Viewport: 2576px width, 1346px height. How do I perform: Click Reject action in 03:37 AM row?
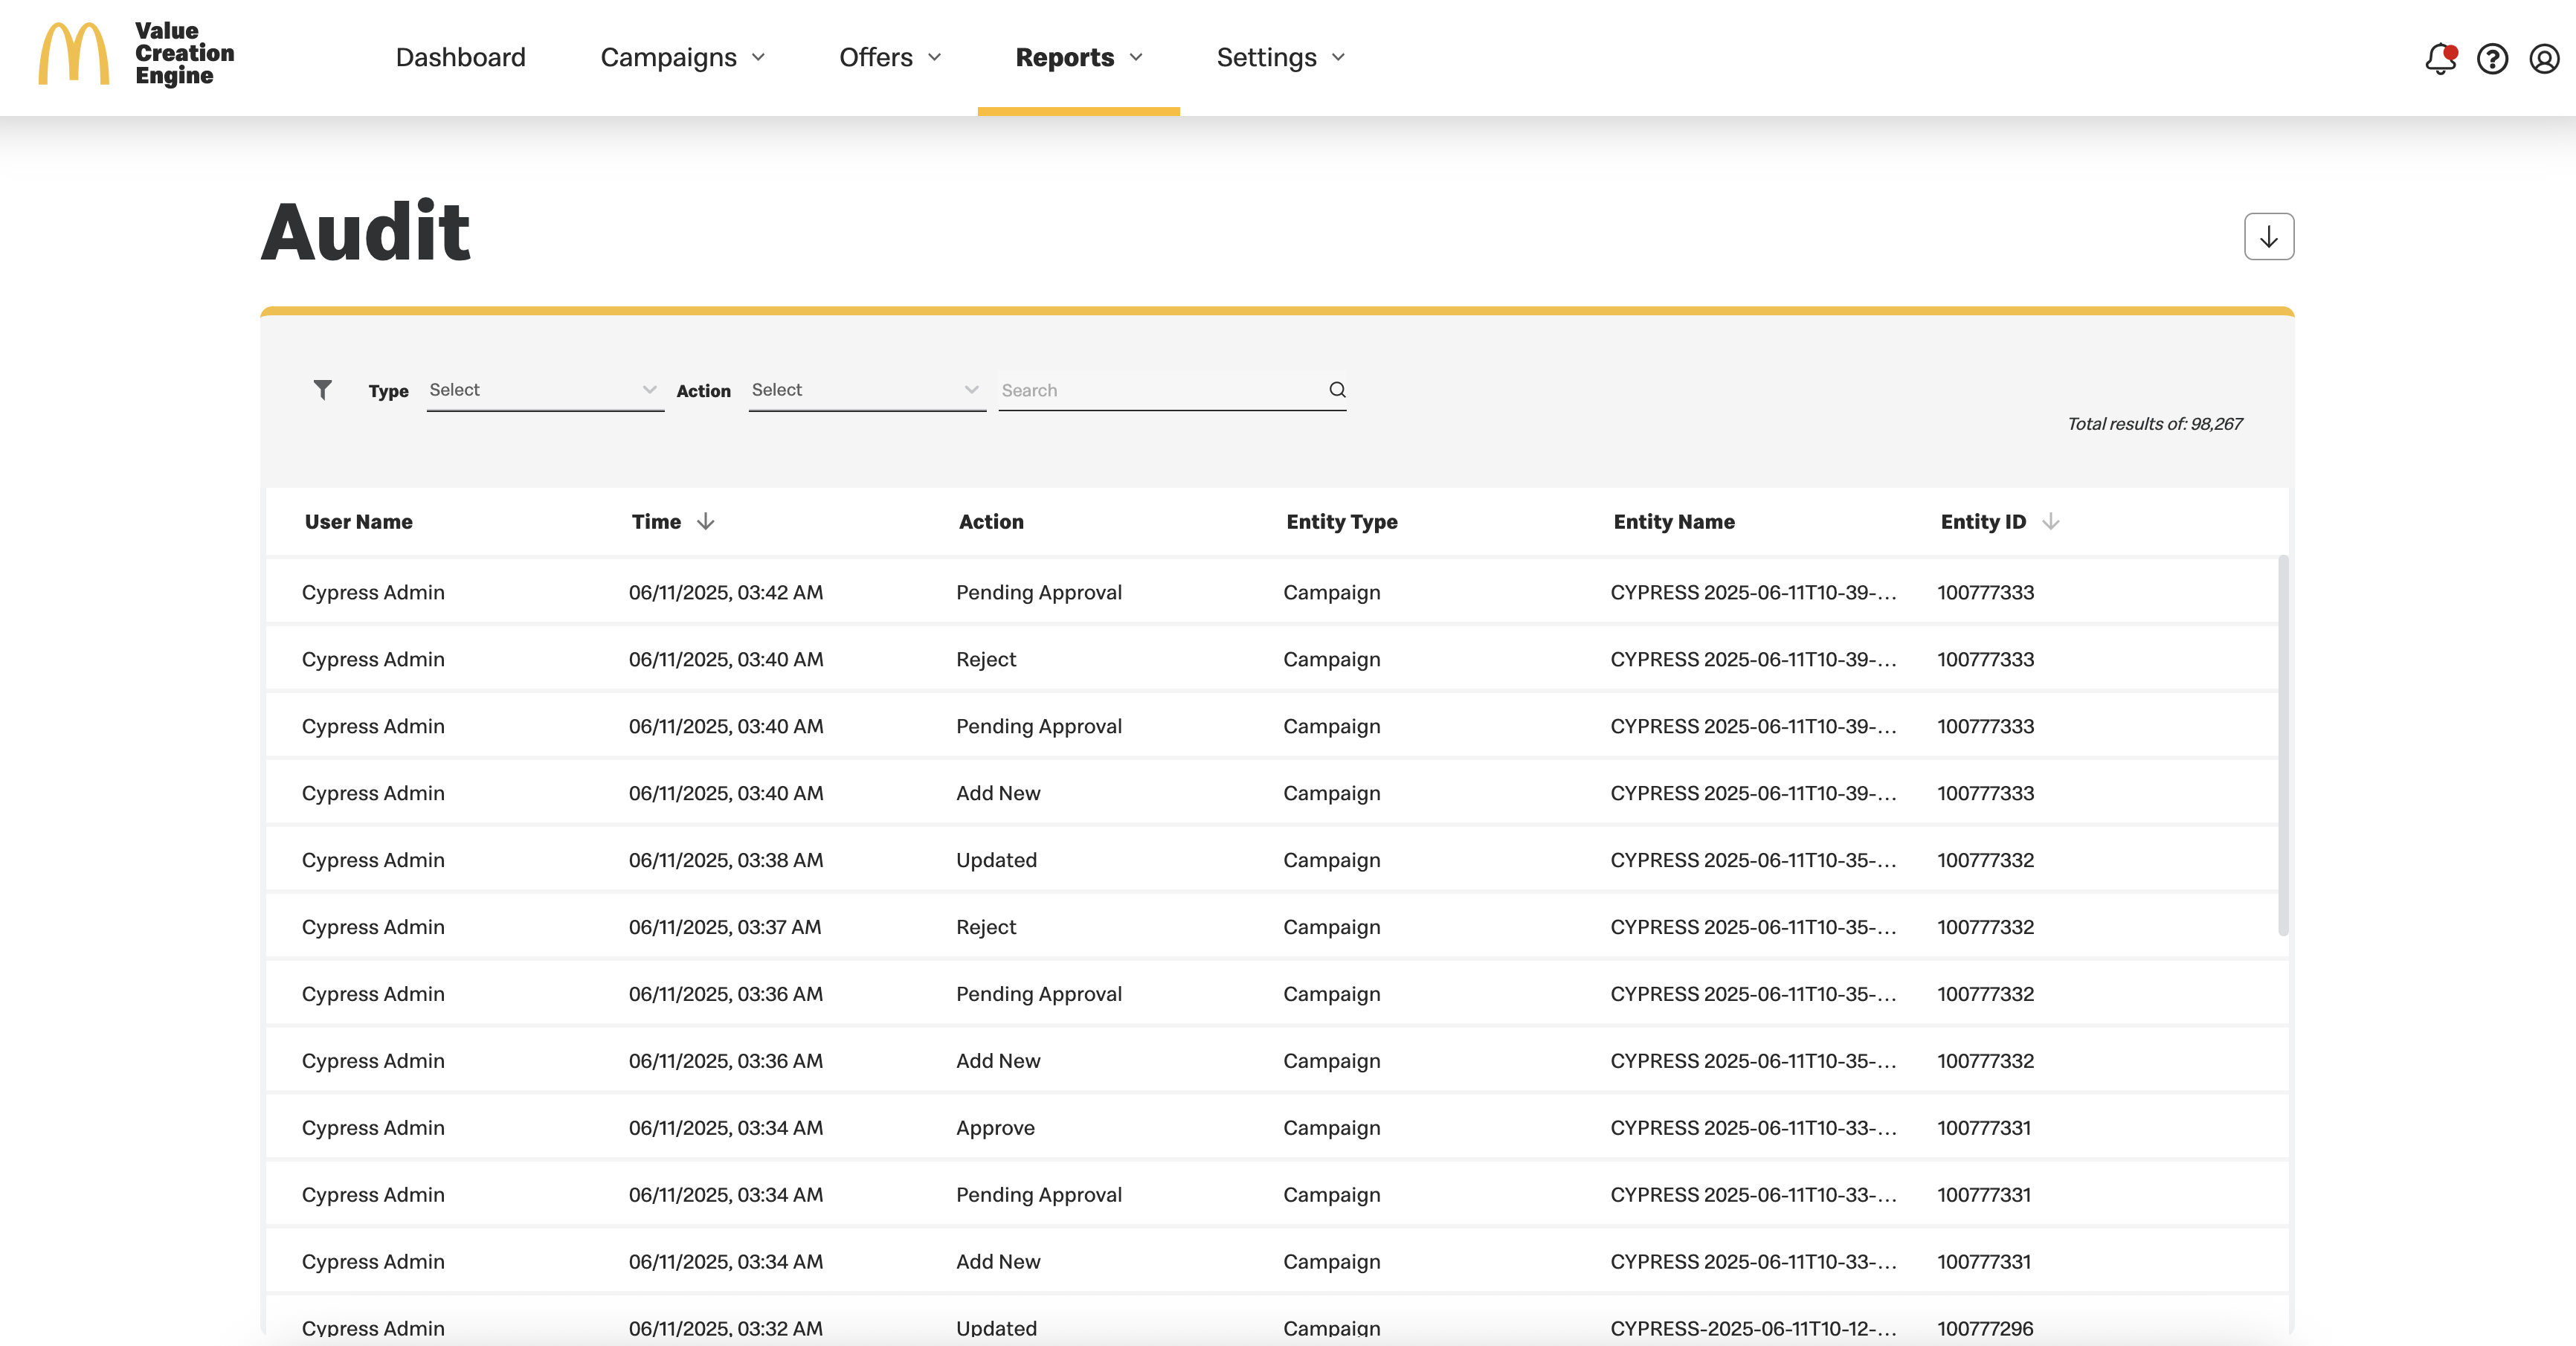point(986,927)
